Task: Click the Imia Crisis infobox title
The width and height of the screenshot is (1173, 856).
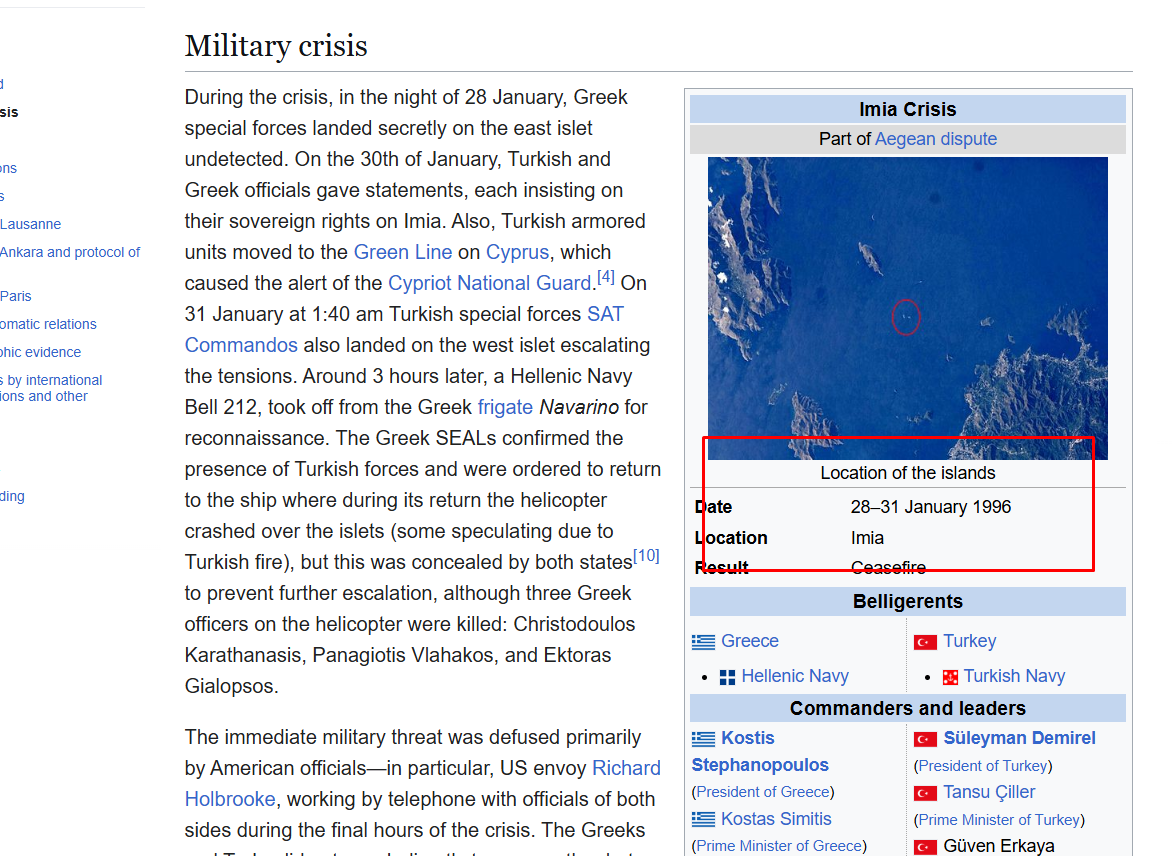Action: click(907, 109)
